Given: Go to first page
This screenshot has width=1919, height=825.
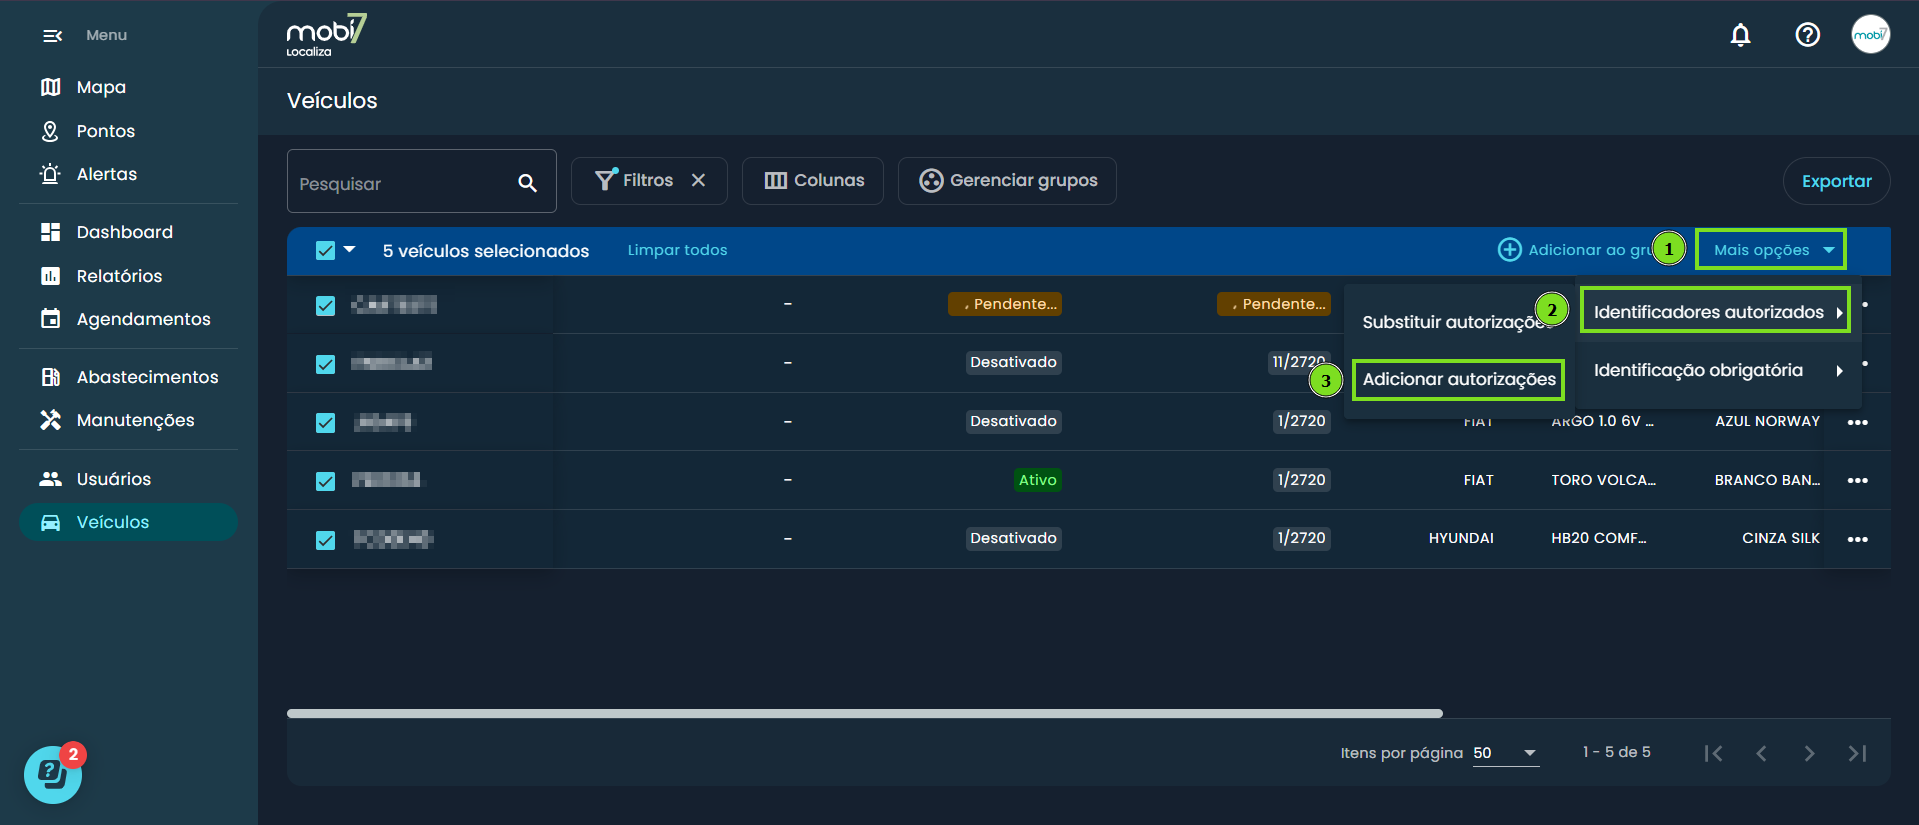Looking at the screenshot, I should pyautogui.click(x=1713, y=753).
